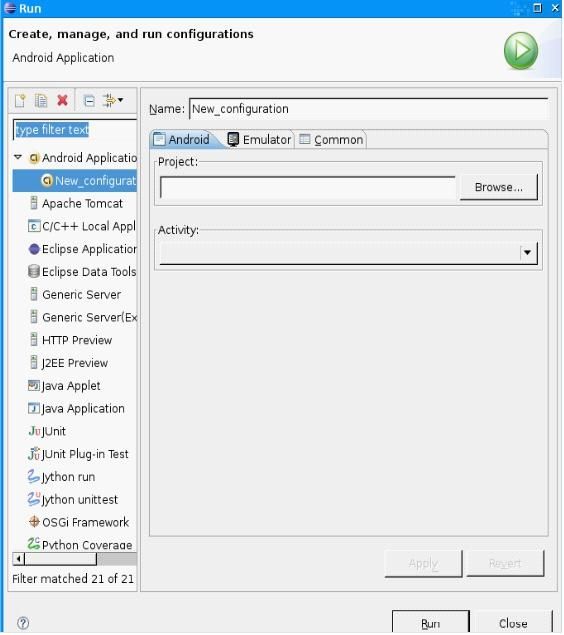Click the C/C++ Local Application icon
This screenshot has width=564, height=635.
tap(34, 226)
